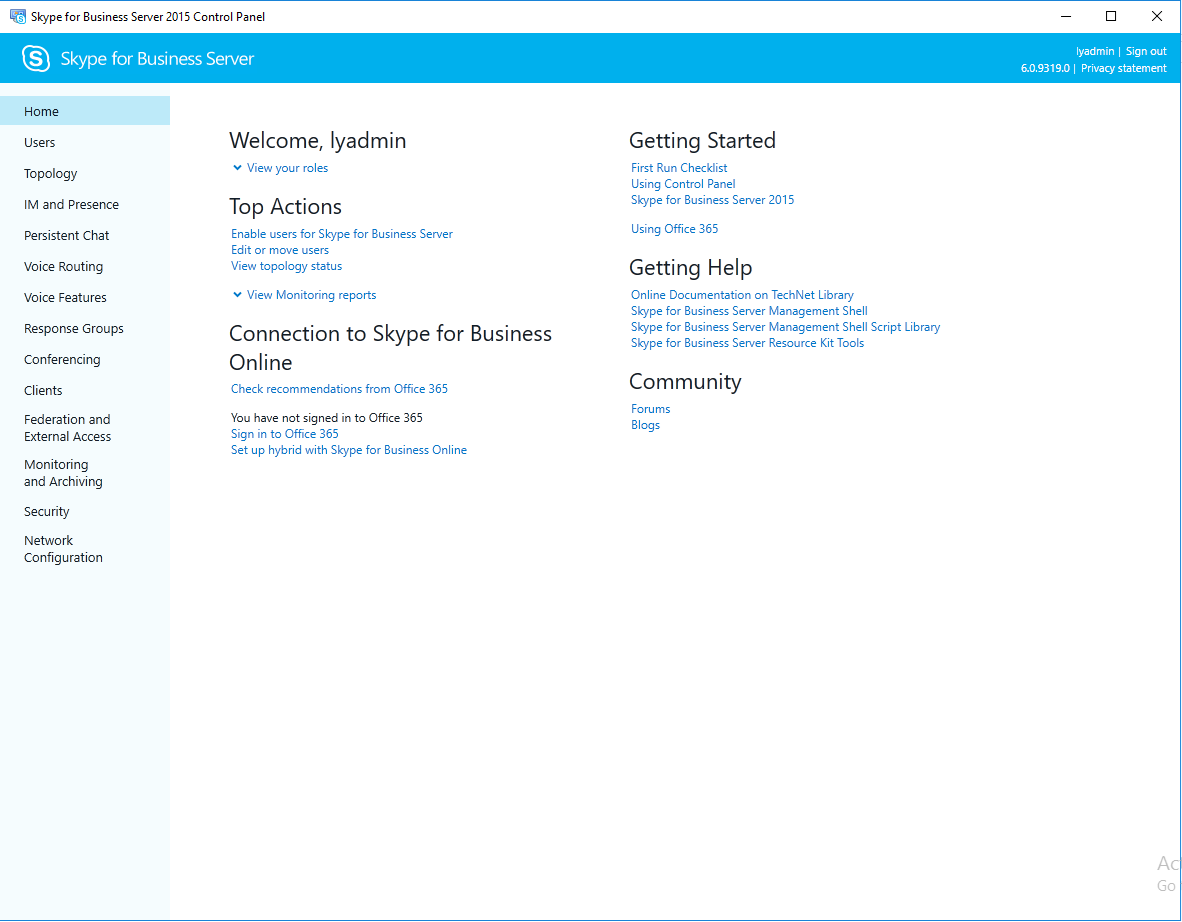Click the Skype logo icon in header
Image resolution: width=1182 pixels, height=922 pixels.
tap(35, 58)
